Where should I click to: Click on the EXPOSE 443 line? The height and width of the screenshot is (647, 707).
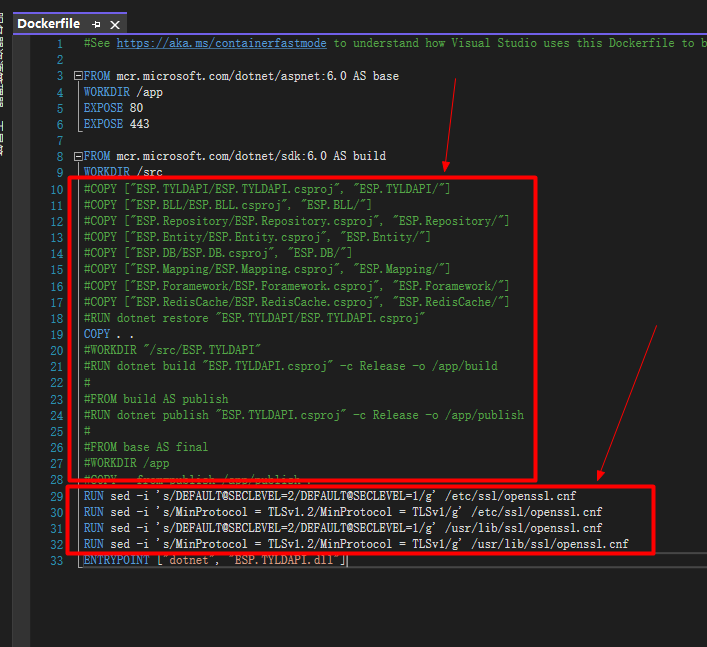[x=116, y=124]
